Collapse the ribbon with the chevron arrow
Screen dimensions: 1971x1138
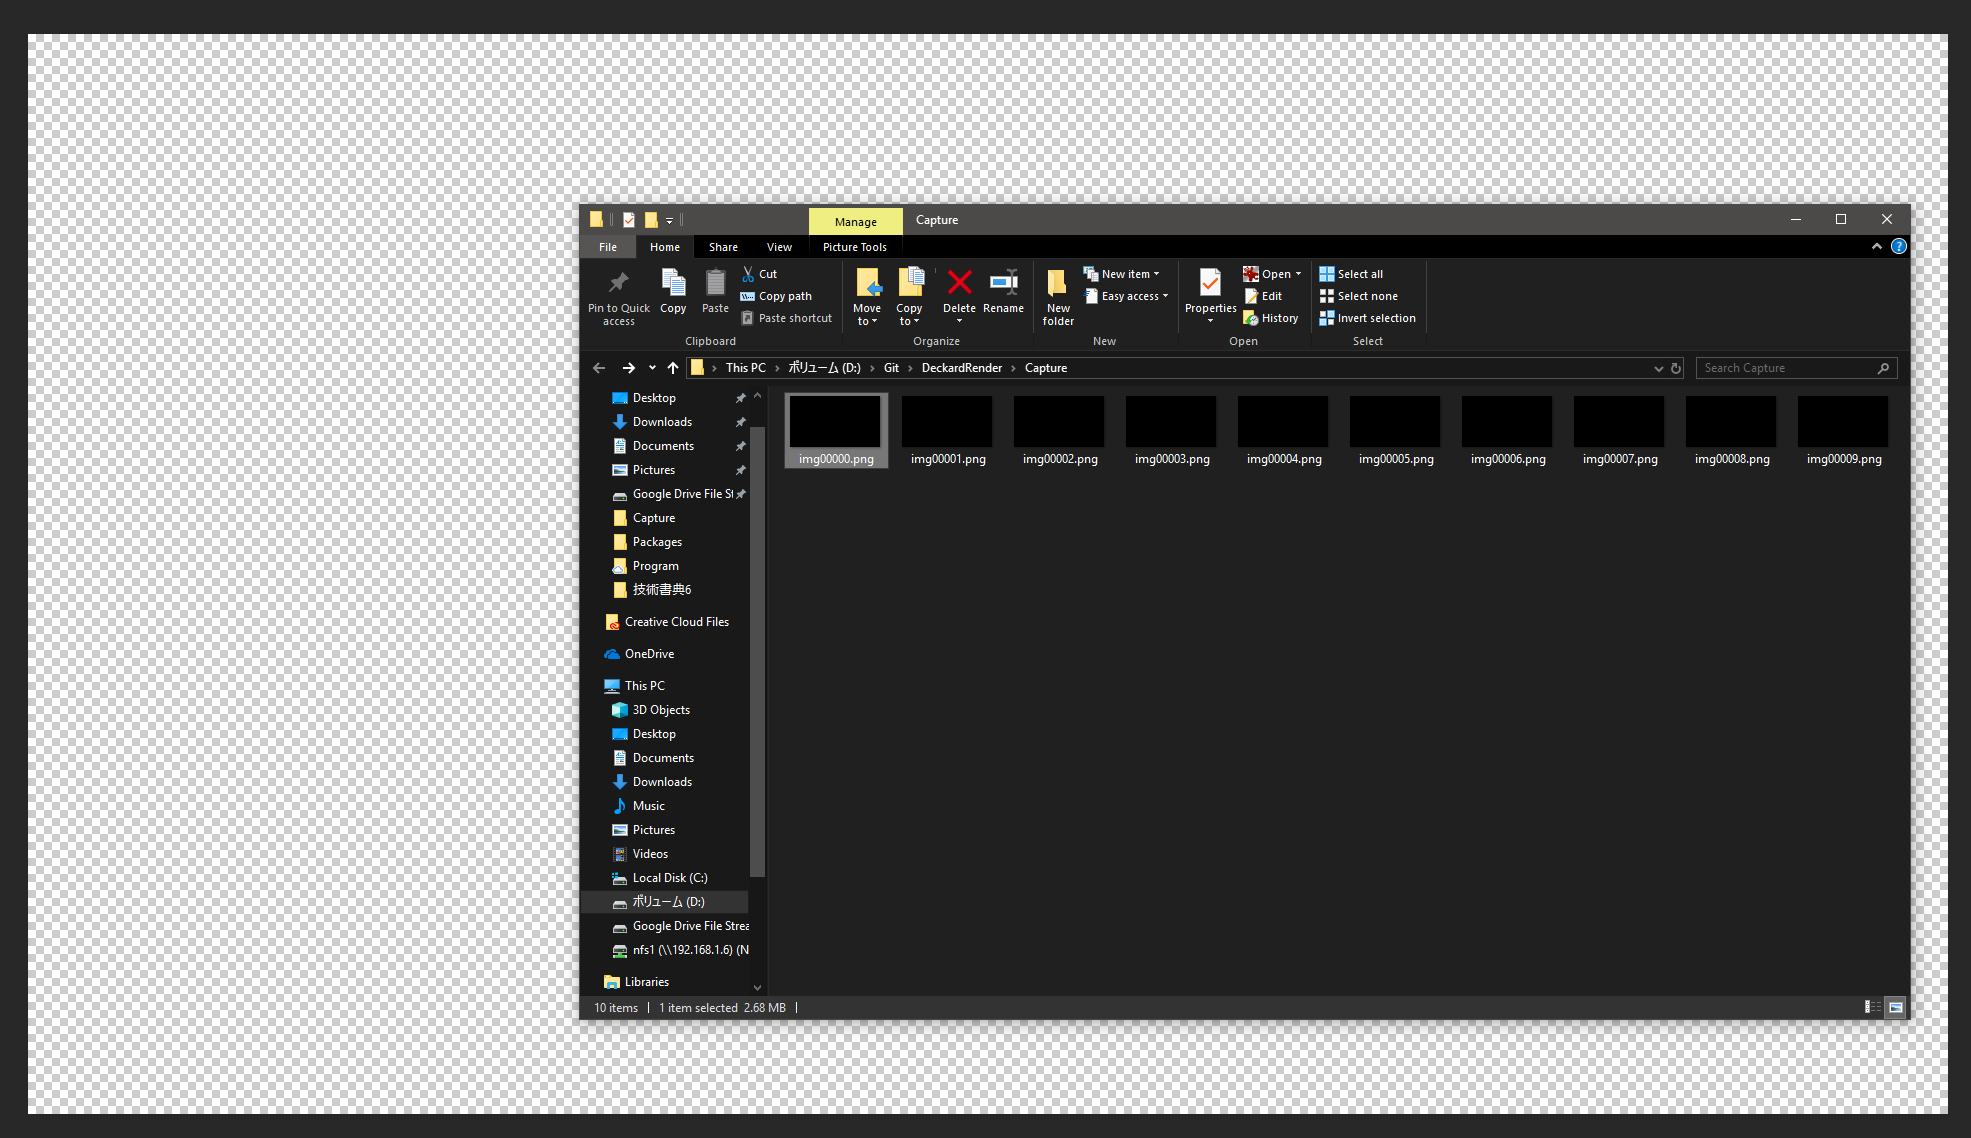point(1877,247)
